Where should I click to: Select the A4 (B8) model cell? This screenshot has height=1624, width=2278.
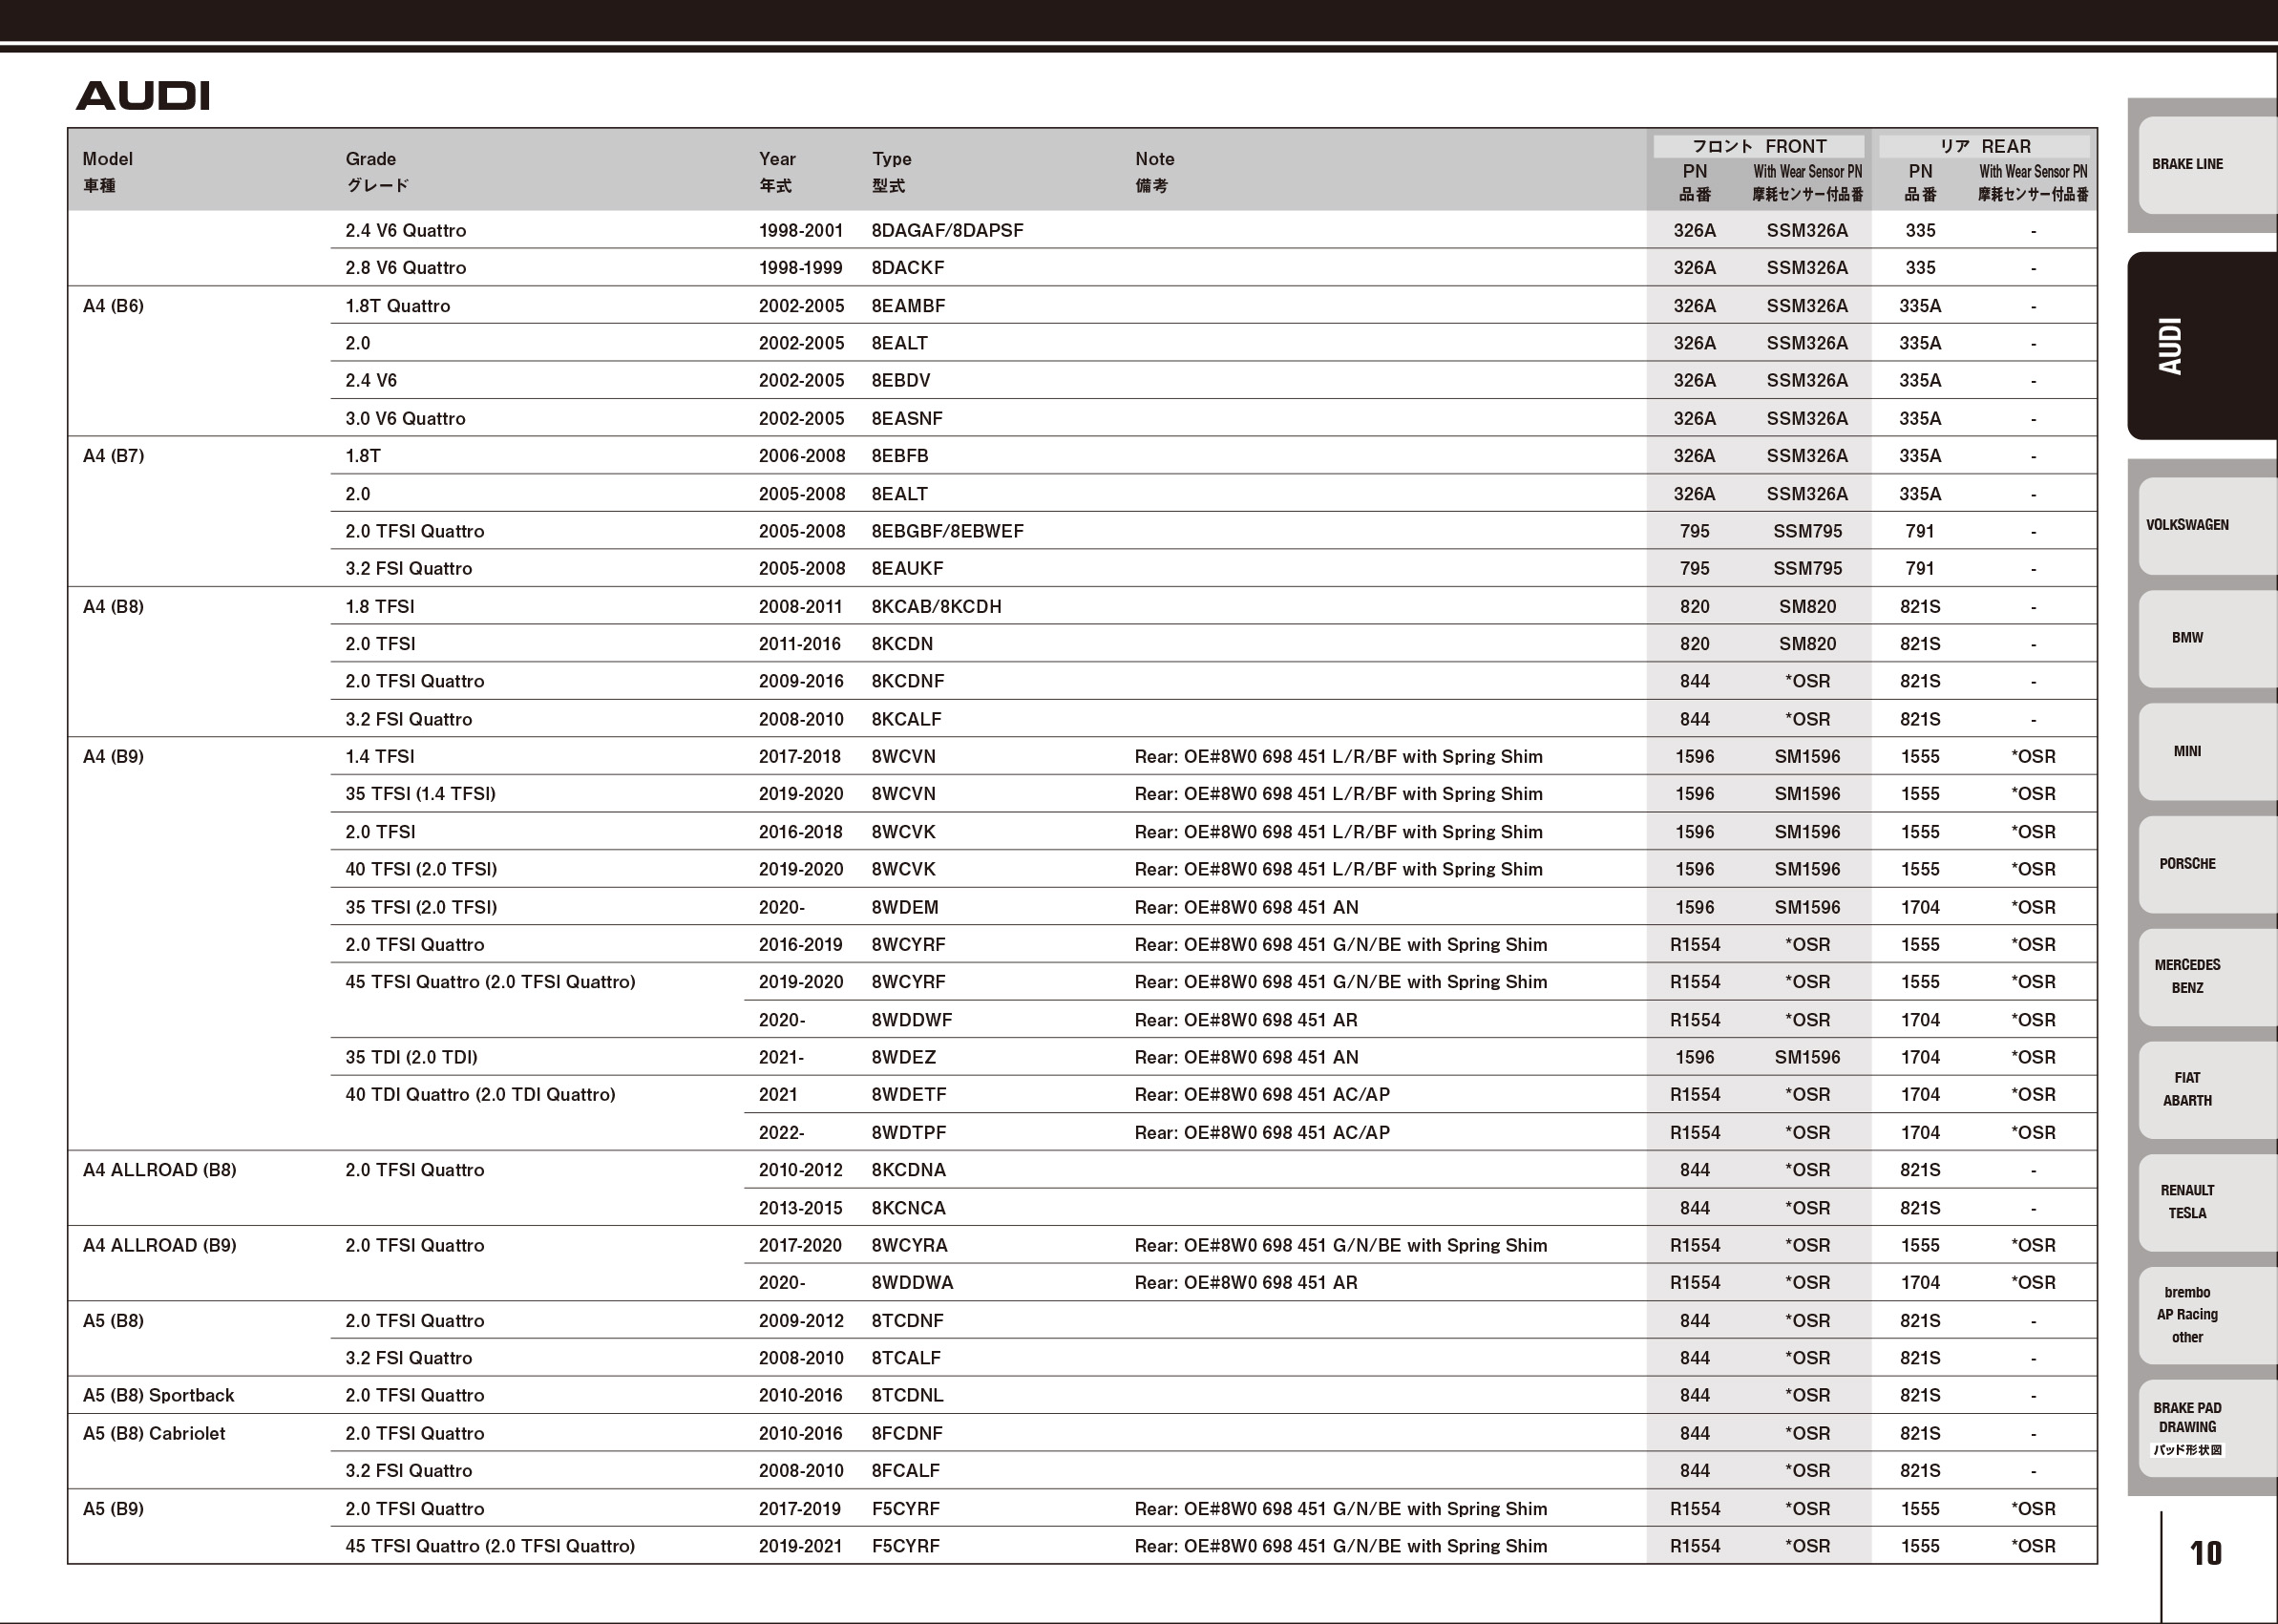[113, 607]
